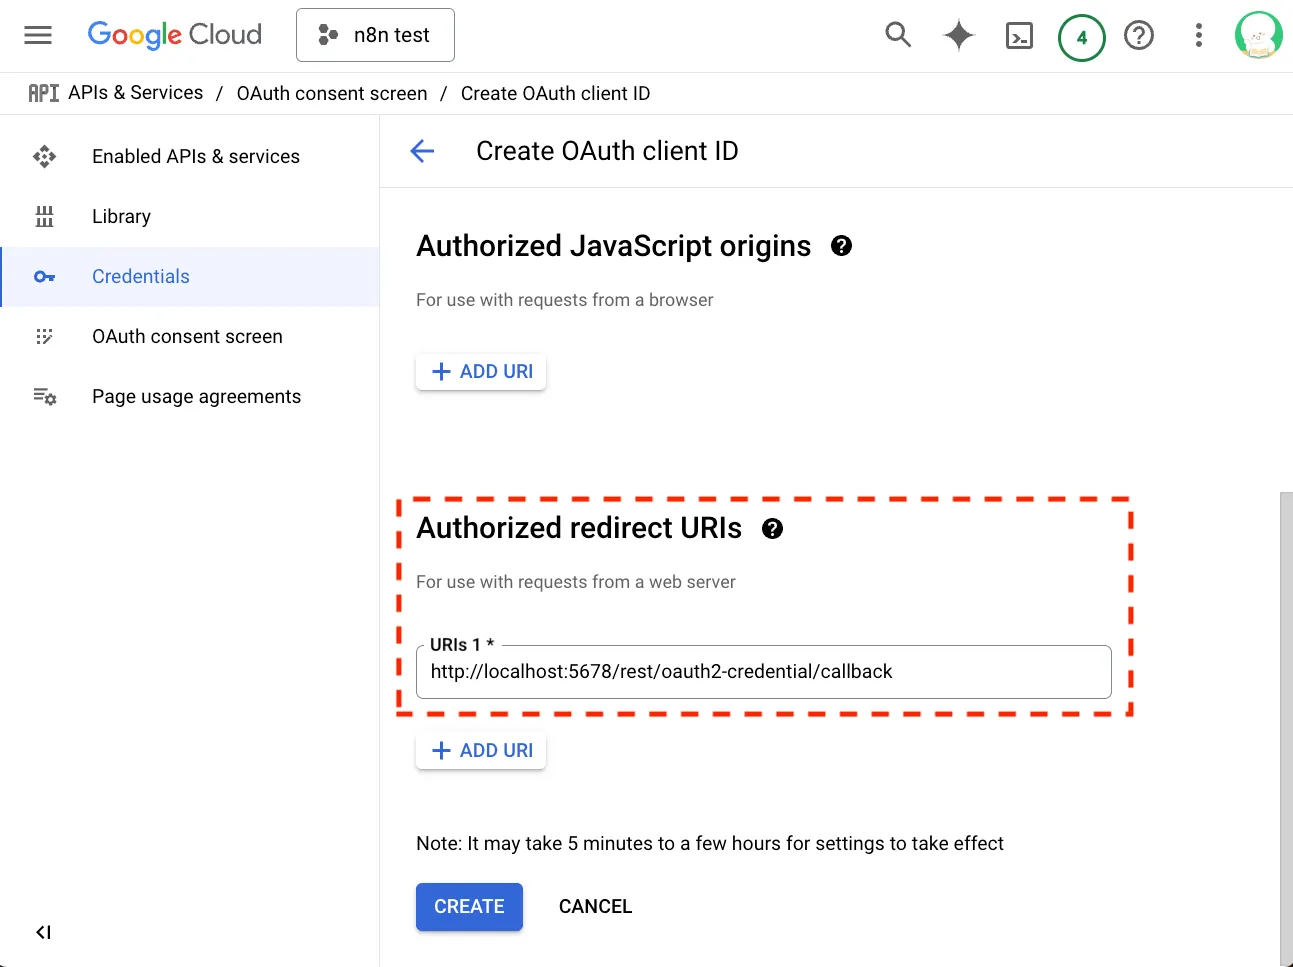Click the CANCEL button
1293x967 pixels.
(x=595, y=907)
